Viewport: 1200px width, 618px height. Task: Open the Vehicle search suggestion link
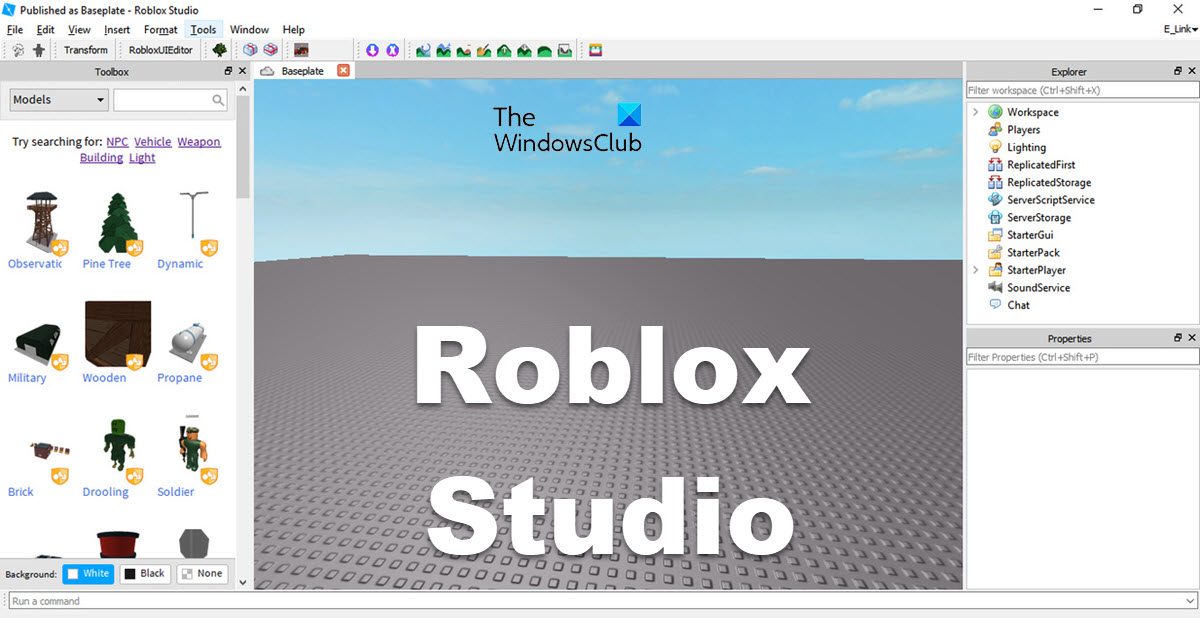(x=152, y=141)
